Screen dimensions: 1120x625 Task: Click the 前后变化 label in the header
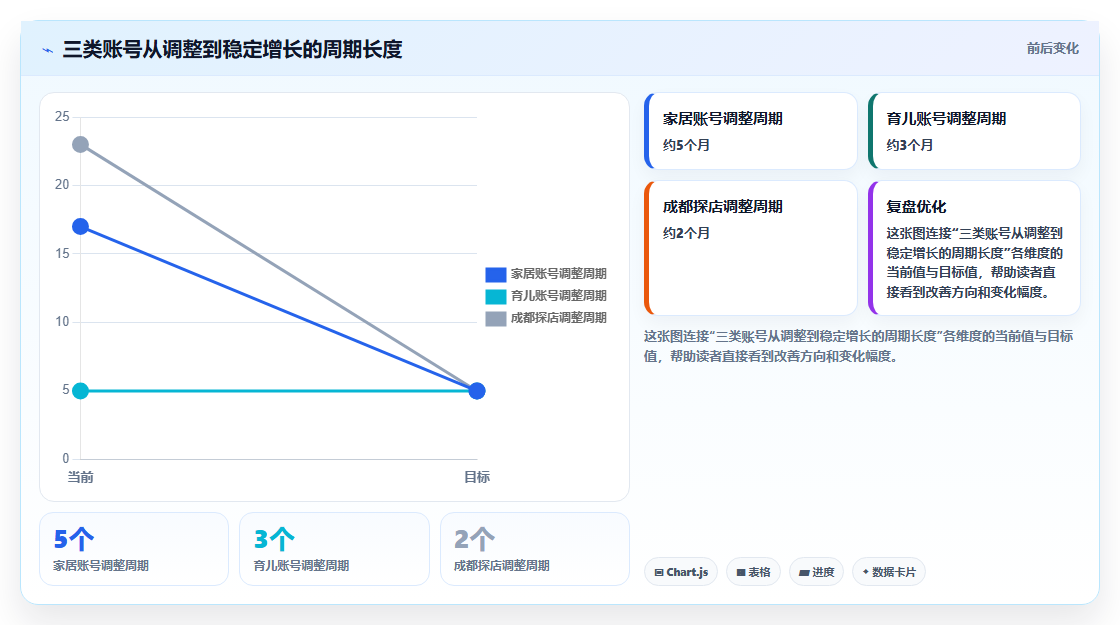click(x=1052, y=49)
